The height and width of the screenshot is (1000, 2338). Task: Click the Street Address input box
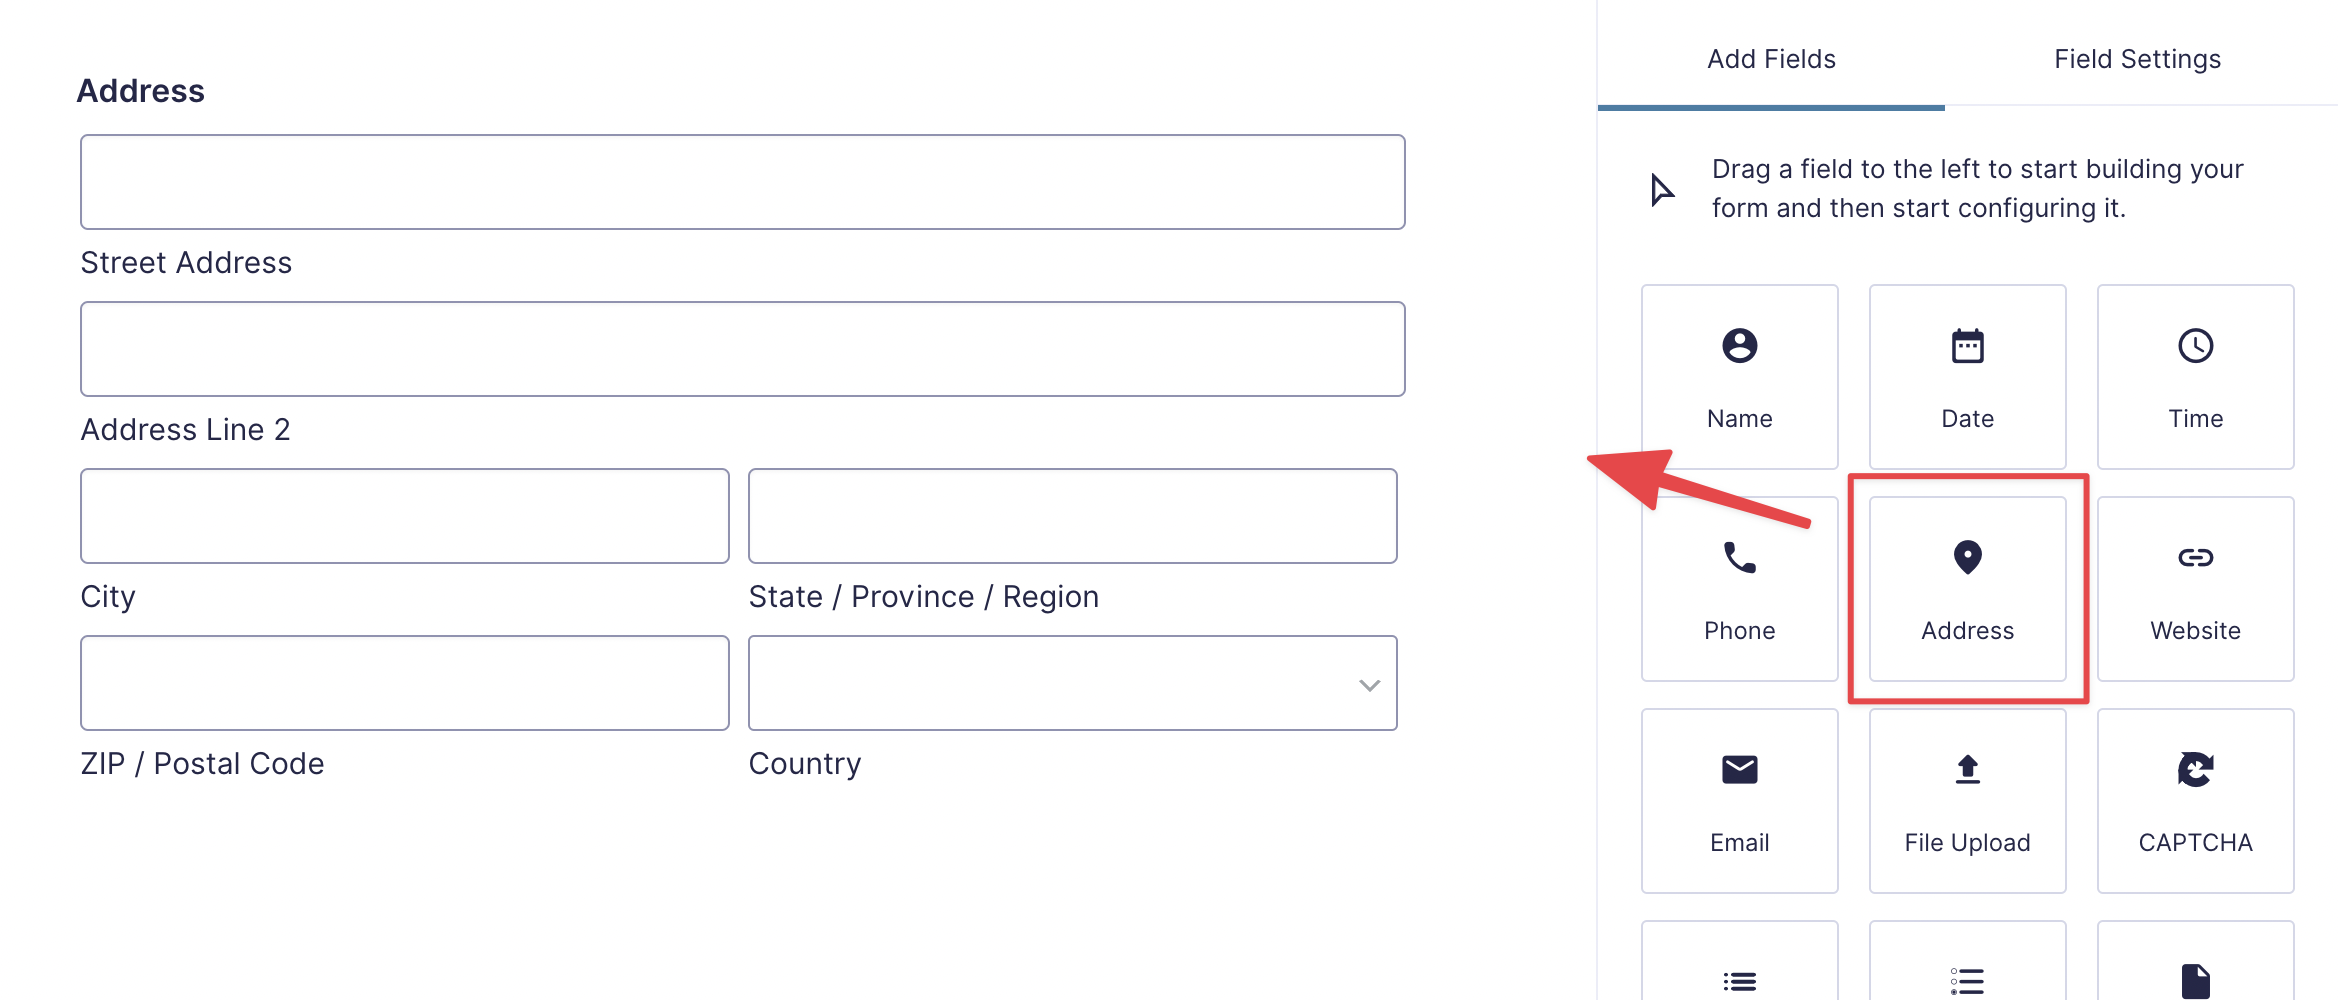pyautogui.click(x=742, y=182)
